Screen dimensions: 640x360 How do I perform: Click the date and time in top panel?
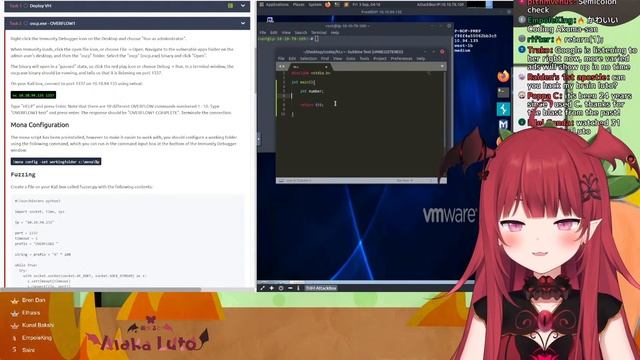pyautogui.click(x=366, y=4)
